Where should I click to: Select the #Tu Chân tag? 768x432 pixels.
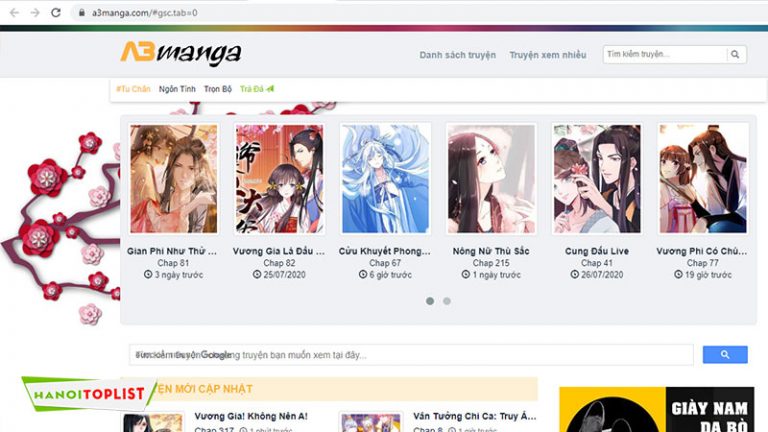click(x=133, y=89)
